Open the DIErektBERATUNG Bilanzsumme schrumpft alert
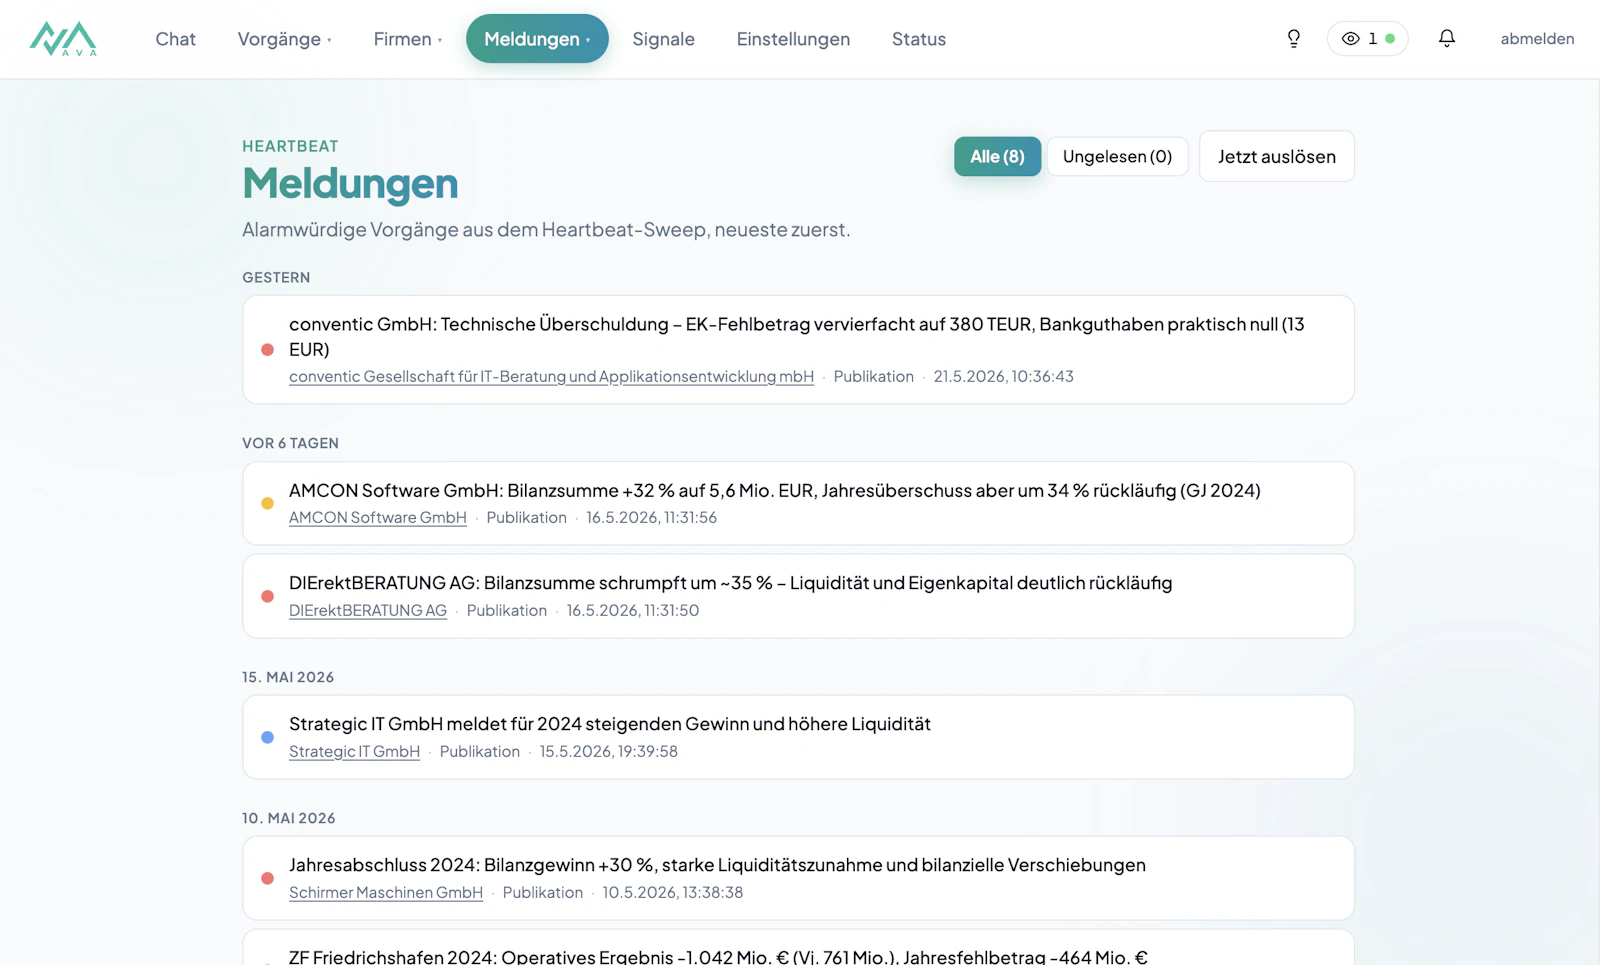1600x965 pixels. 798,596
